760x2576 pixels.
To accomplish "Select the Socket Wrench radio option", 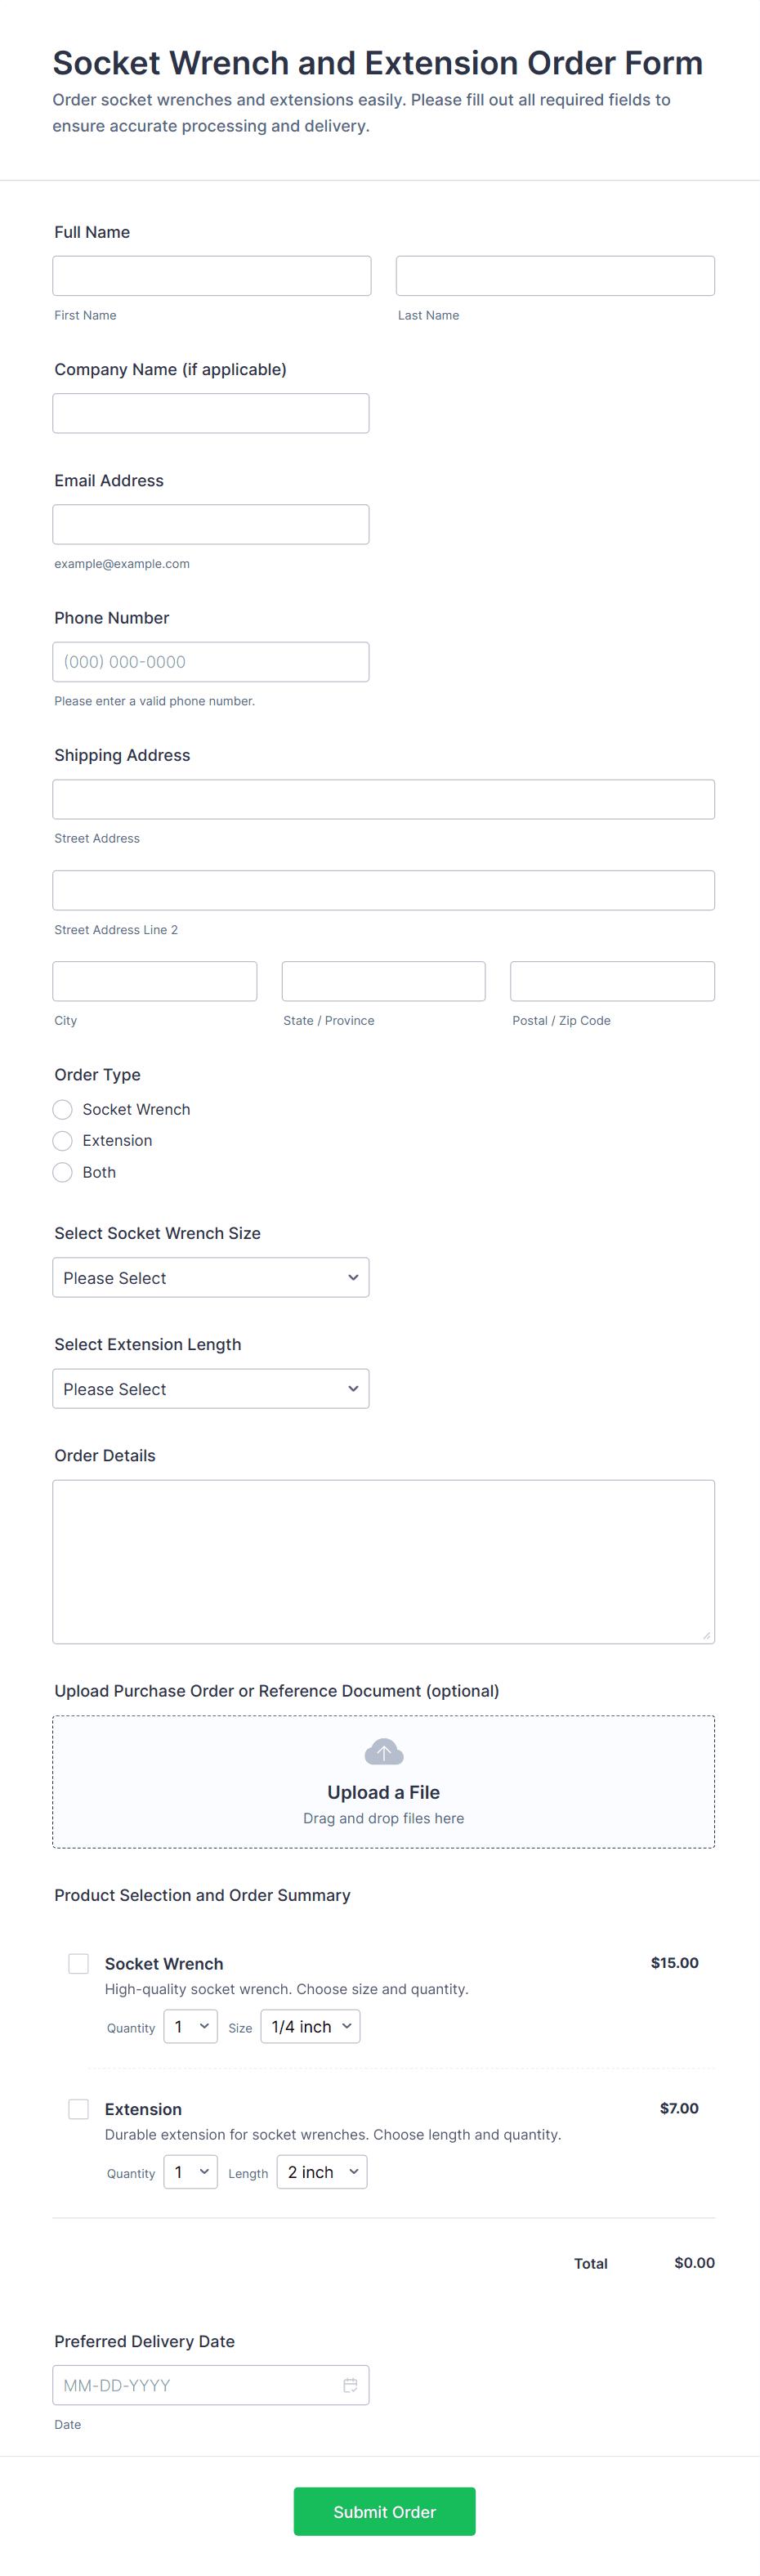I will point(63,1109).
